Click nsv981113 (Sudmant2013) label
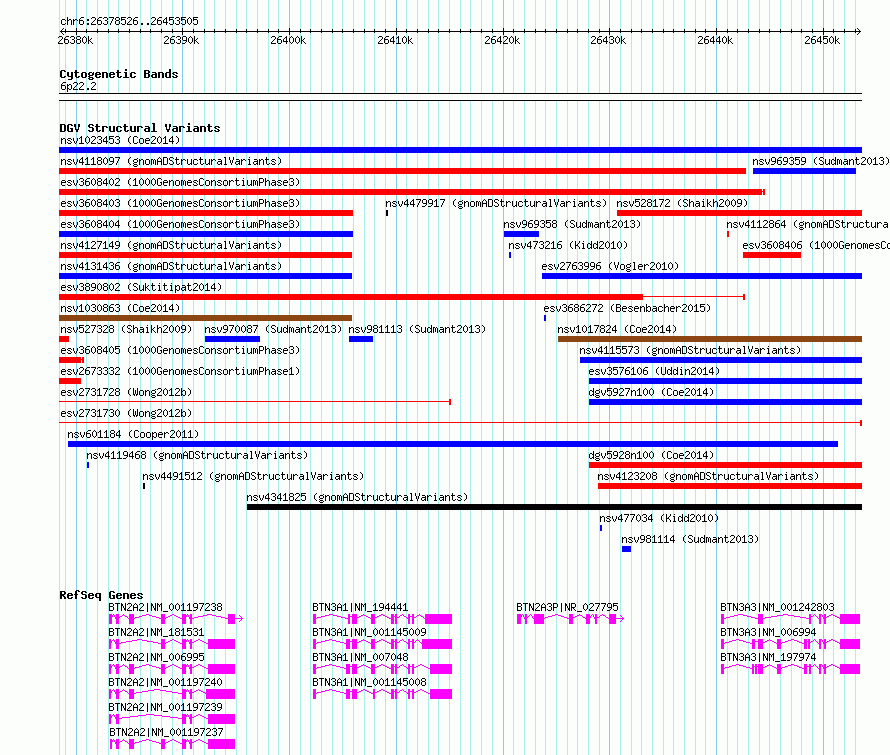The image size is (890, 755). 417,329
